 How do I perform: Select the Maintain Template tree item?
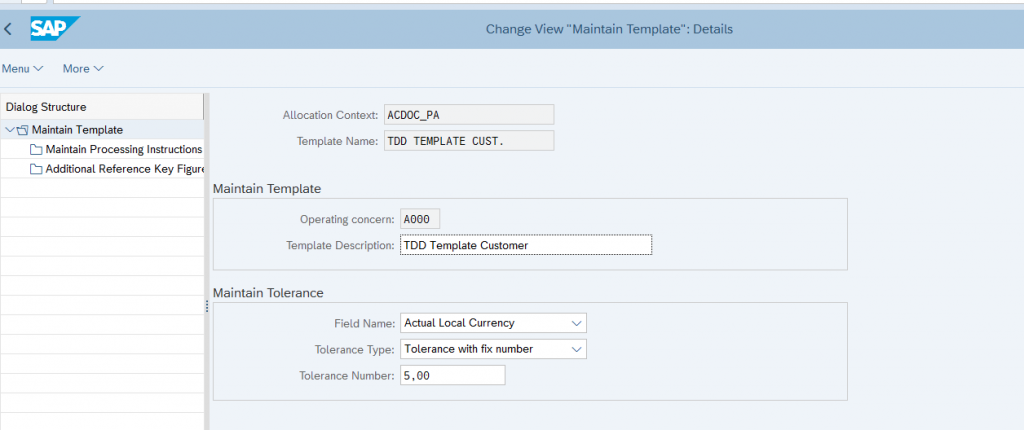coord(77,130)
